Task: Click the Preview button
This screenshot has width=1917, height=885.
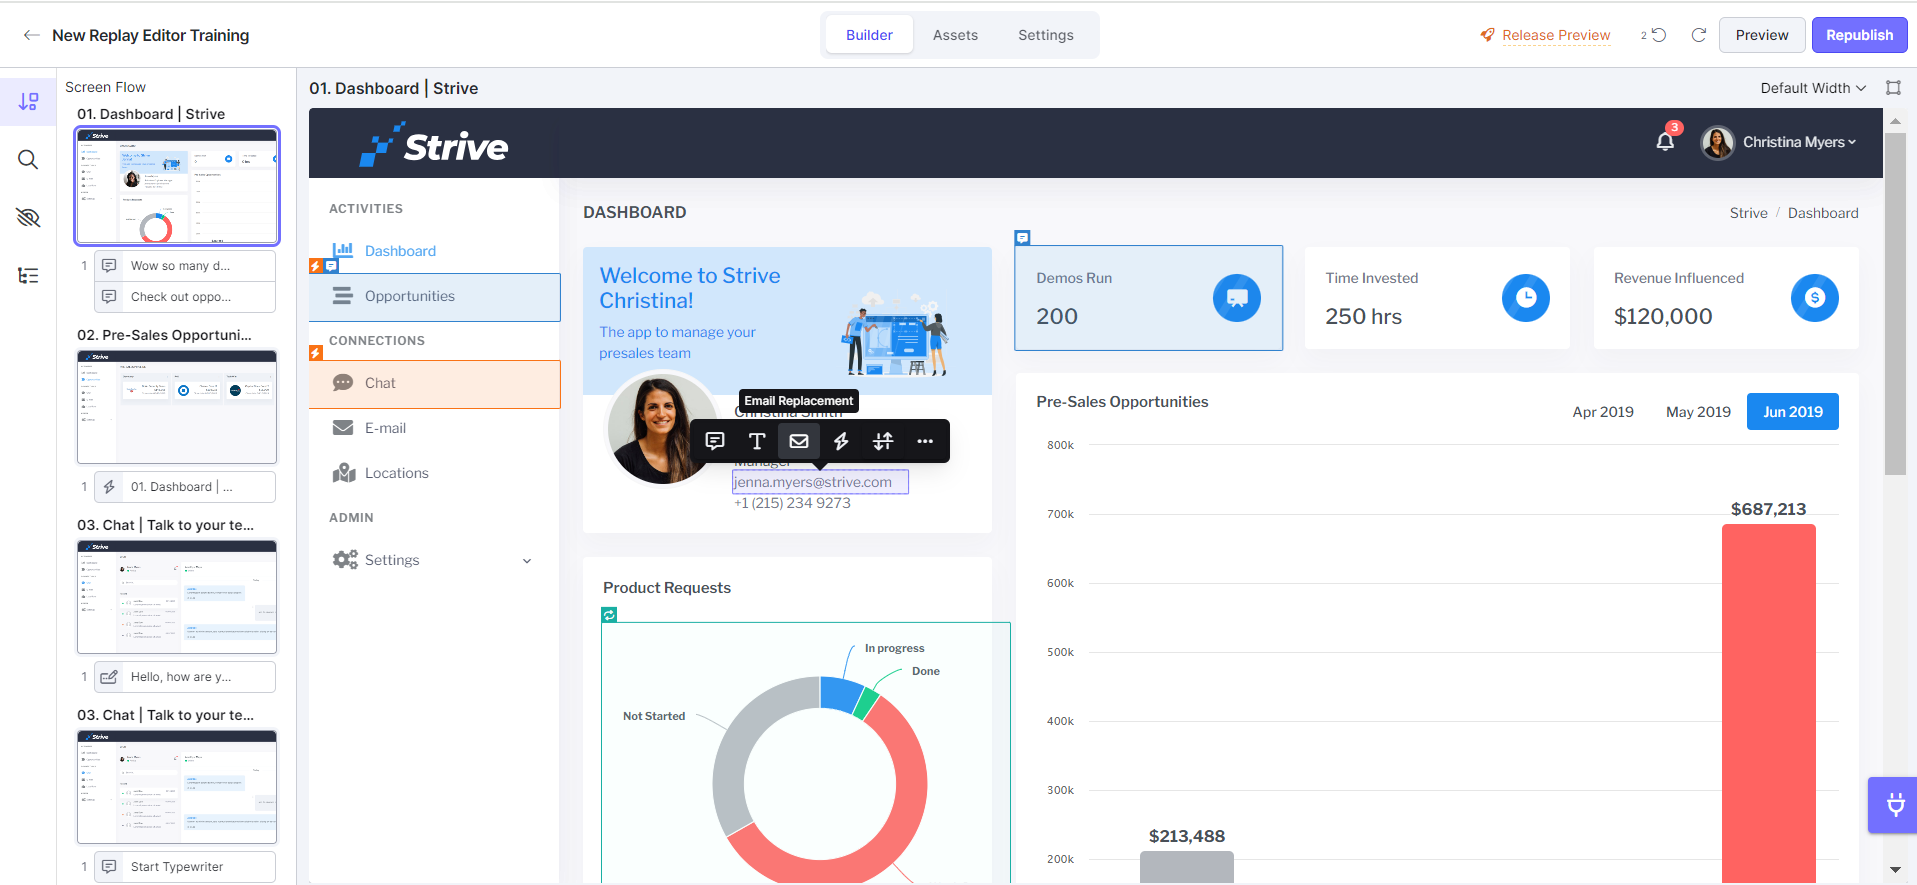Action: (1762, 35)
